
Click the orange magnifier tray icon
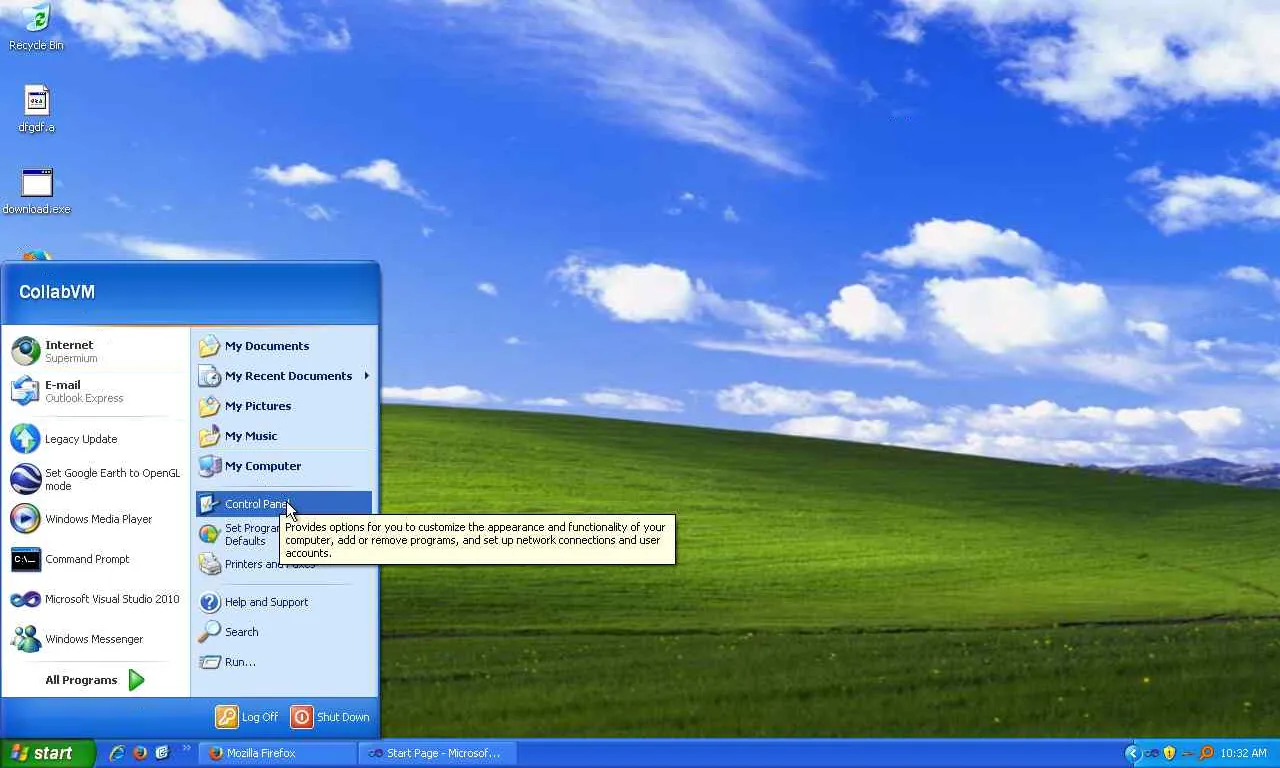[1206, 753]
